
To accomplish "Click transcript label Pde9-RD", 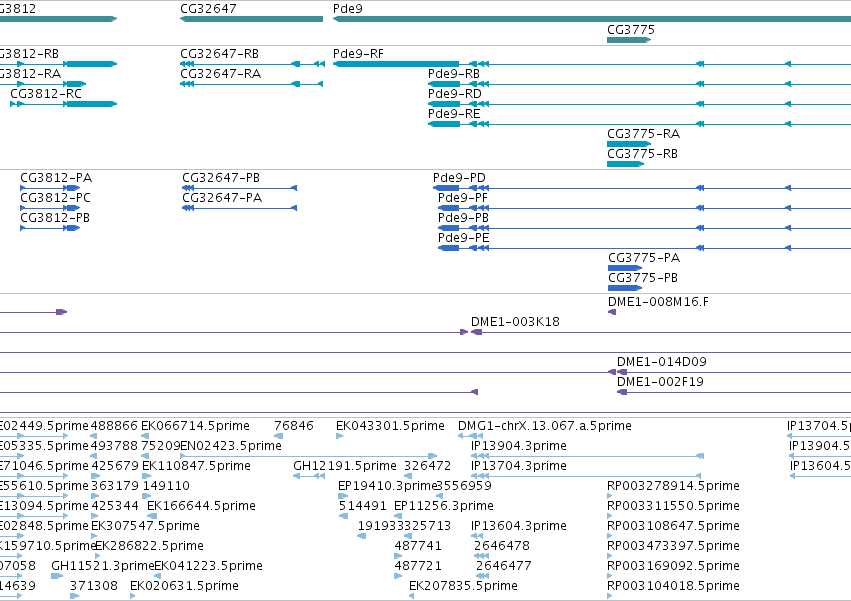I will tap(454, 94).
